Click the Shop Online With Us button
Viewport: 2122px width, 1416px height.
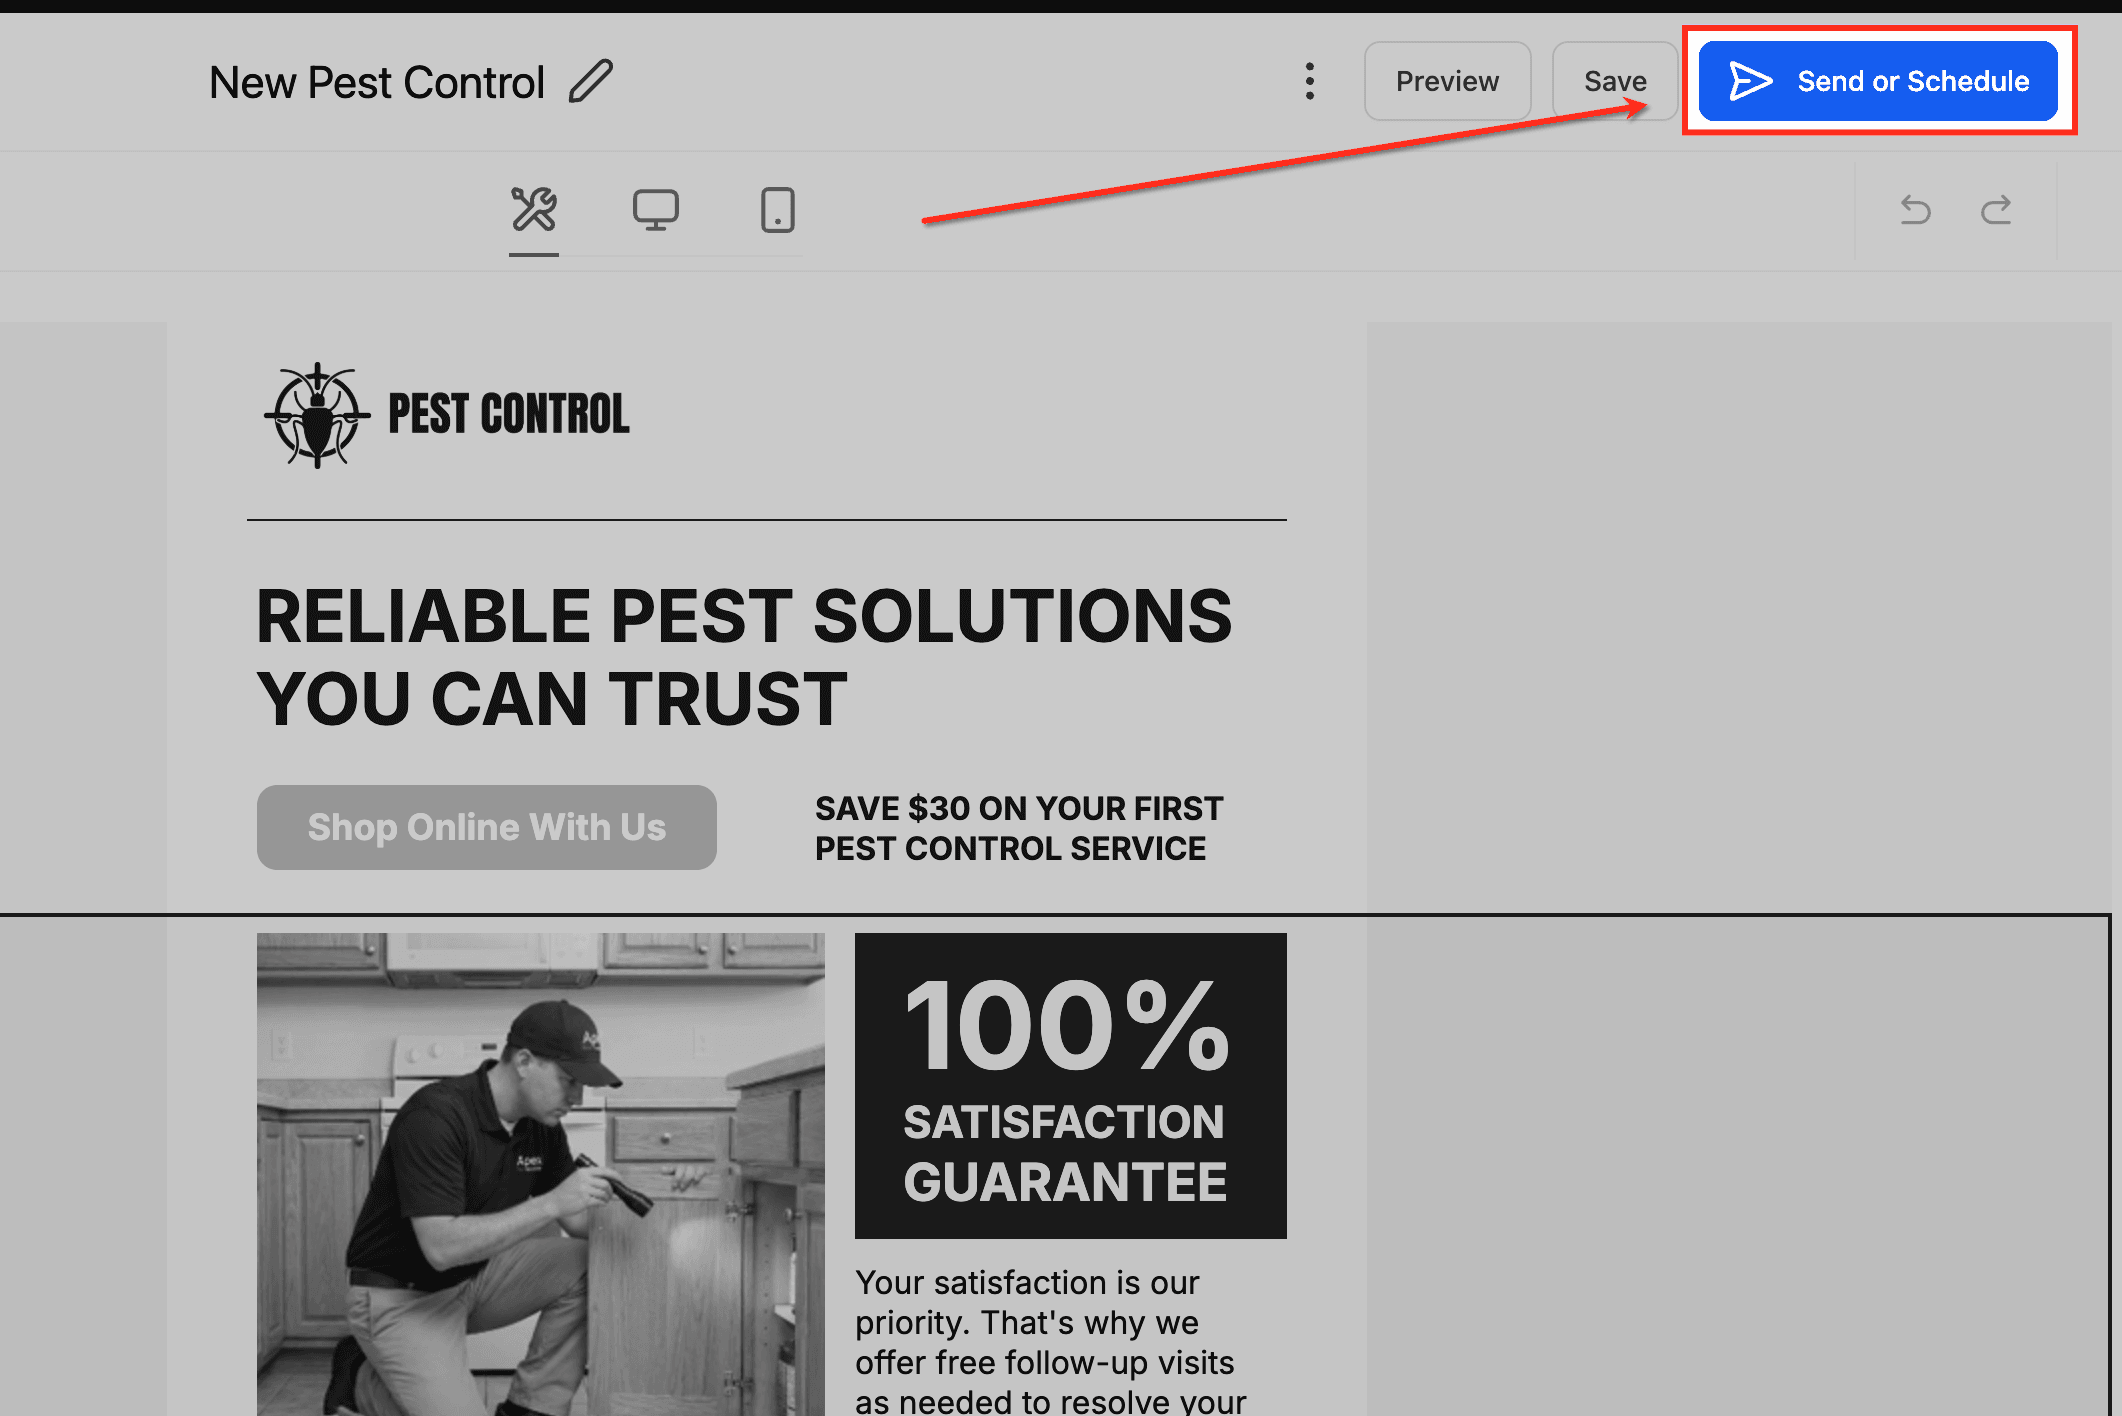[x=486, y=827]
